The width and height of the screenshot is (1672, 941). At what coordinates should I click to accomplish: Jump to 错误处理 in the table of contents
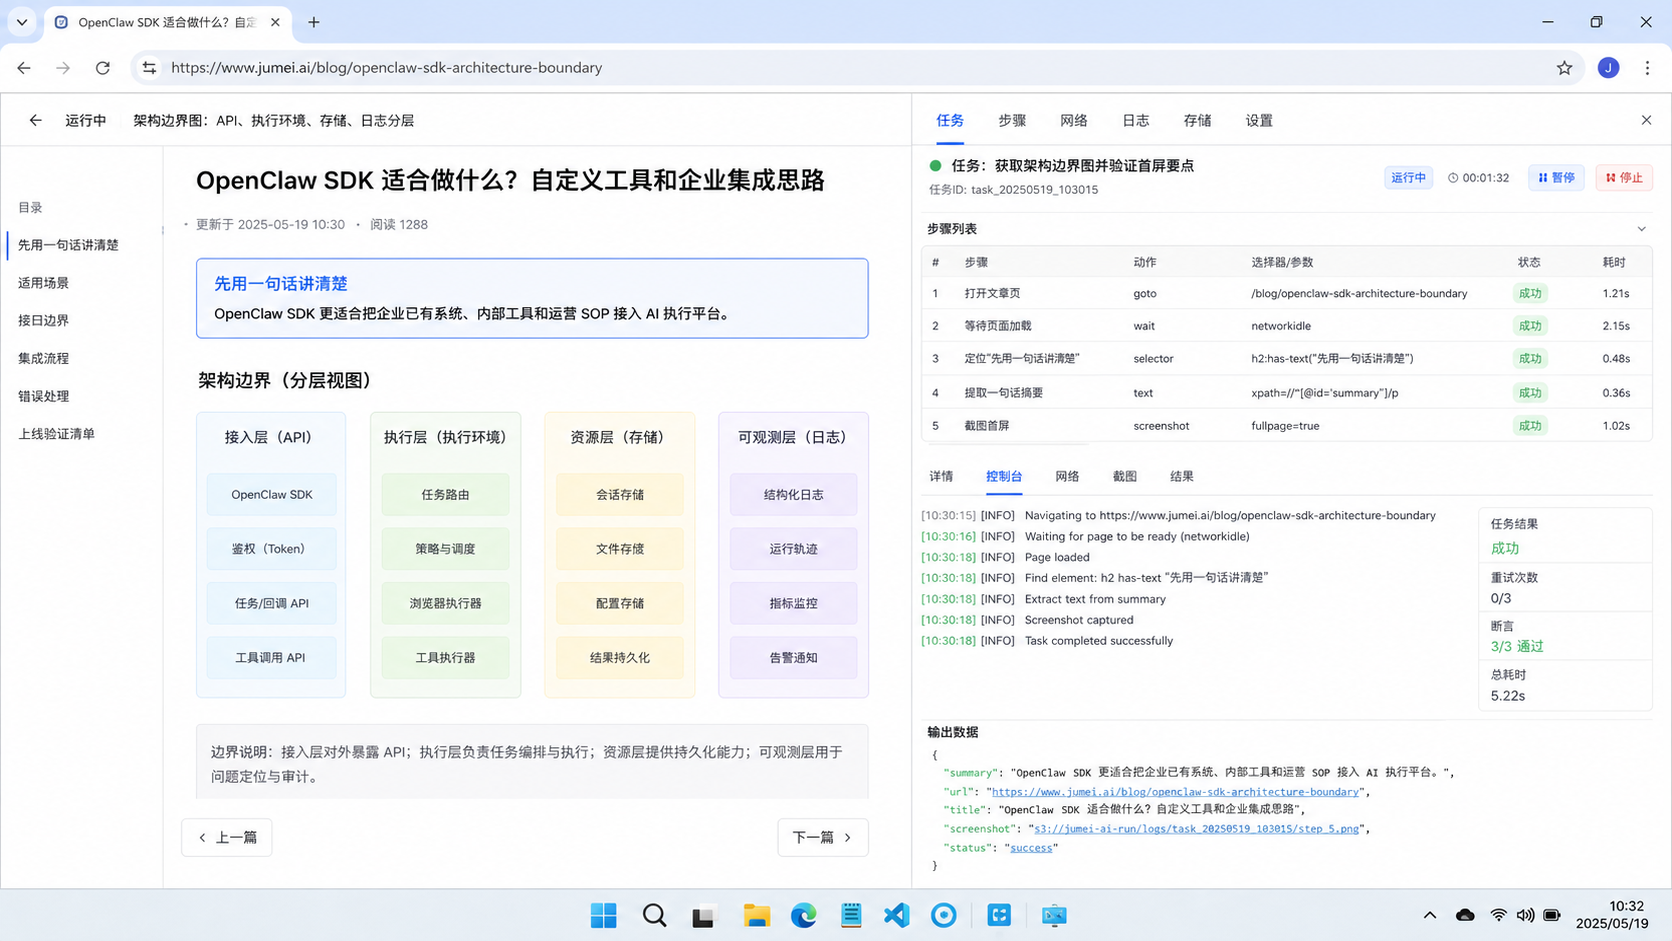(x=43, y=396)
